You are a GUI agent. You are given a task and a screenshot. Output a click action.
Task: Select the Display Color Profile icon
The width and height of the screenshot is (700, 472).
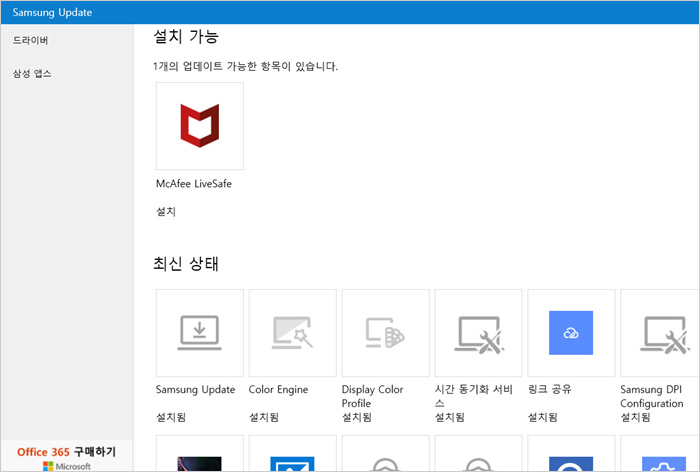385,333
